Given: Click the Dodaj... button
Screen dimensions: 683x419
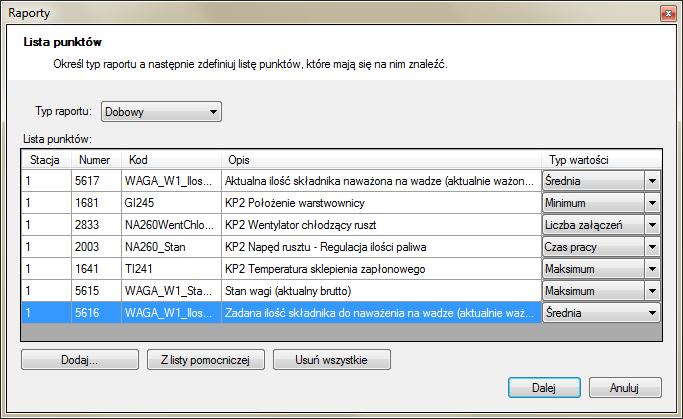Looking at the screenshot, I should 80,360.
